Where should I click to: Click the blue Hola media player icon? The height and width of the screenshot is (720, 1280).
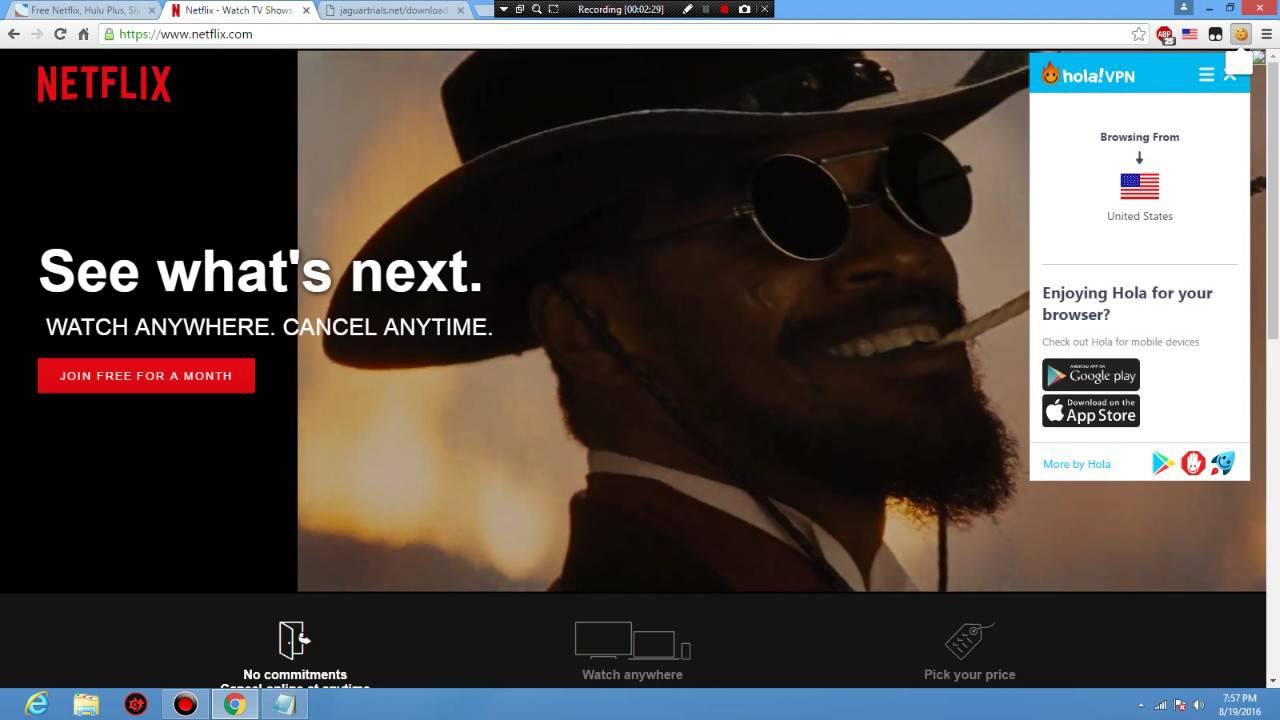(1223, 463)
